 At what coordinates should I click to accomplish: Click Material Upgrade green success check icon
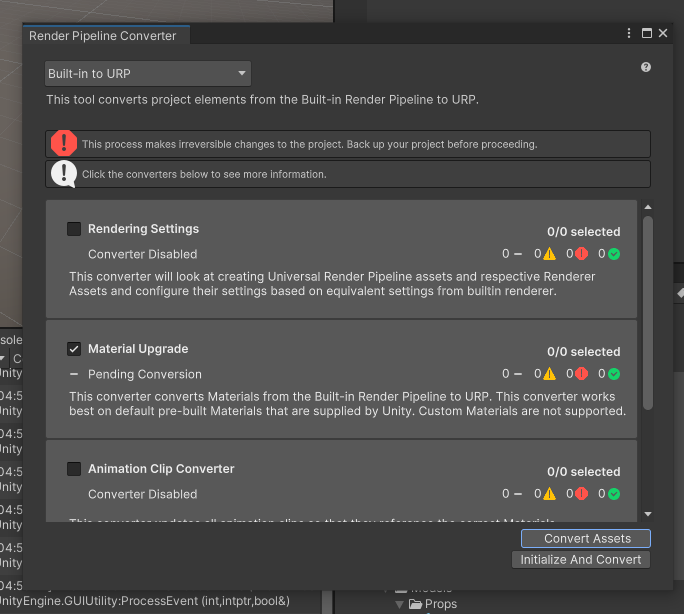point(614,374)
